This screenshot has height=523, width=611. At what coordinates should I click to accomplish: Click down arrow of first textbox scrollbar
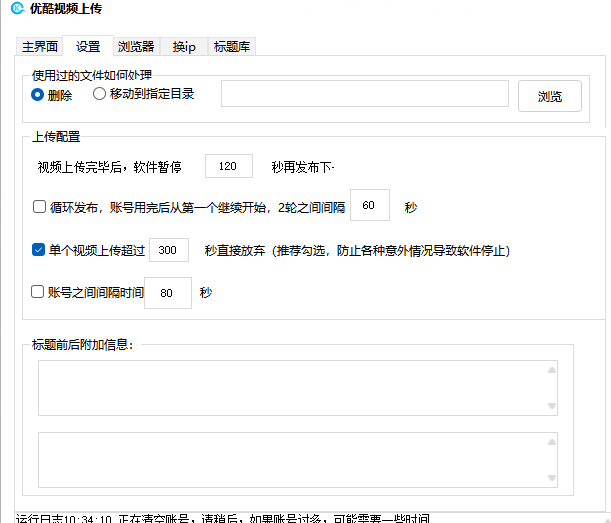pos(552,406)
